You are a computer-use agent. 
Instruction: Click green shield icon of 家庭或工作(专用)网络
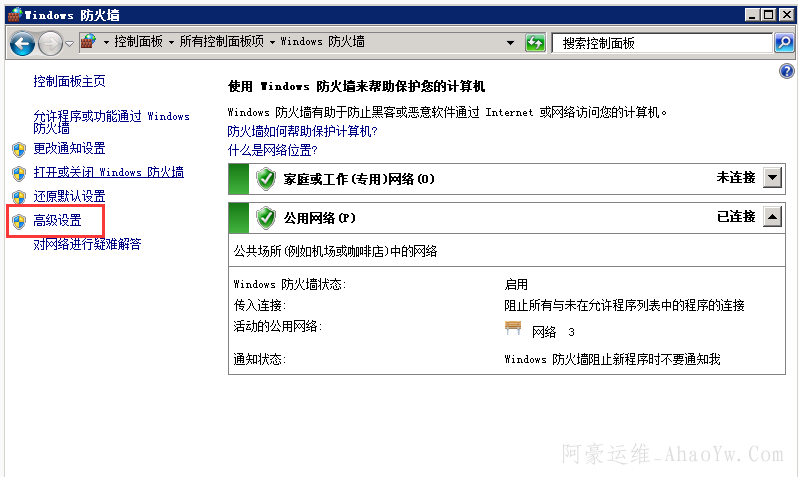266,179
